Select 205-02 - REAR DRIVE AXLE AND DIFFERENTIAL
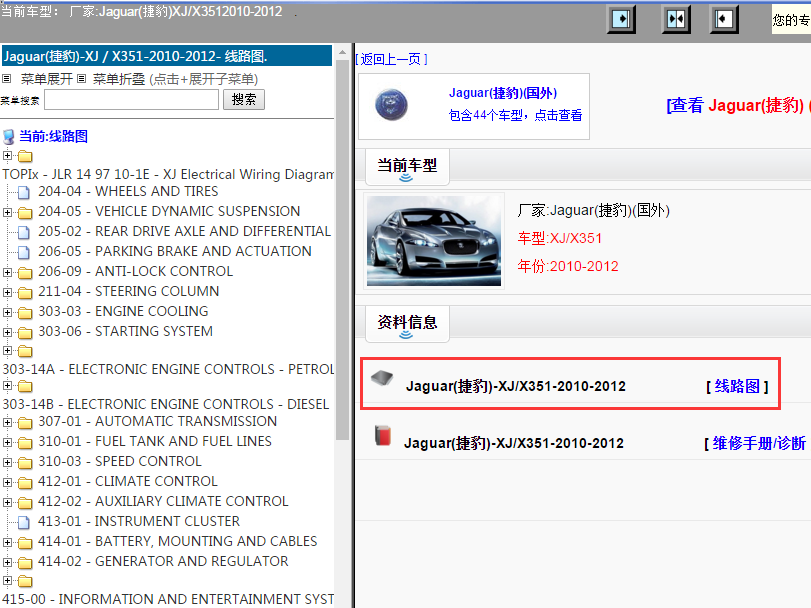Screen dimensions: 811x608 coord(185,231)
